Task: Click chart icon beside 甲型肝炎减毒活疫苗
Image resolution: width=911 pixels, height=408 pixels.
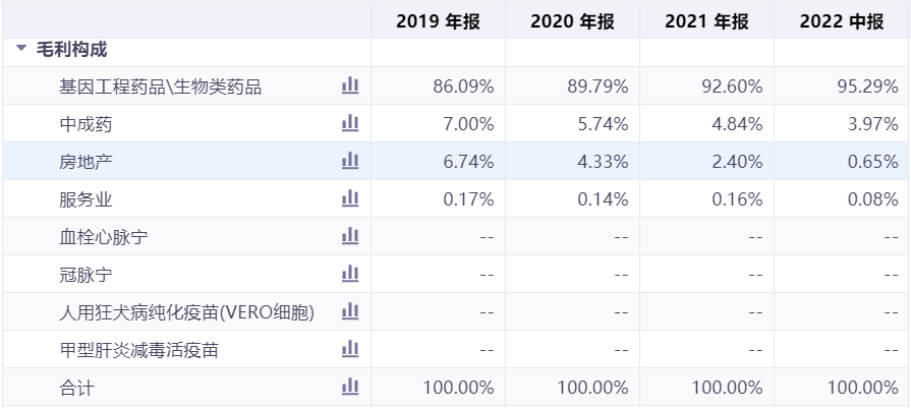Action: 350,348
